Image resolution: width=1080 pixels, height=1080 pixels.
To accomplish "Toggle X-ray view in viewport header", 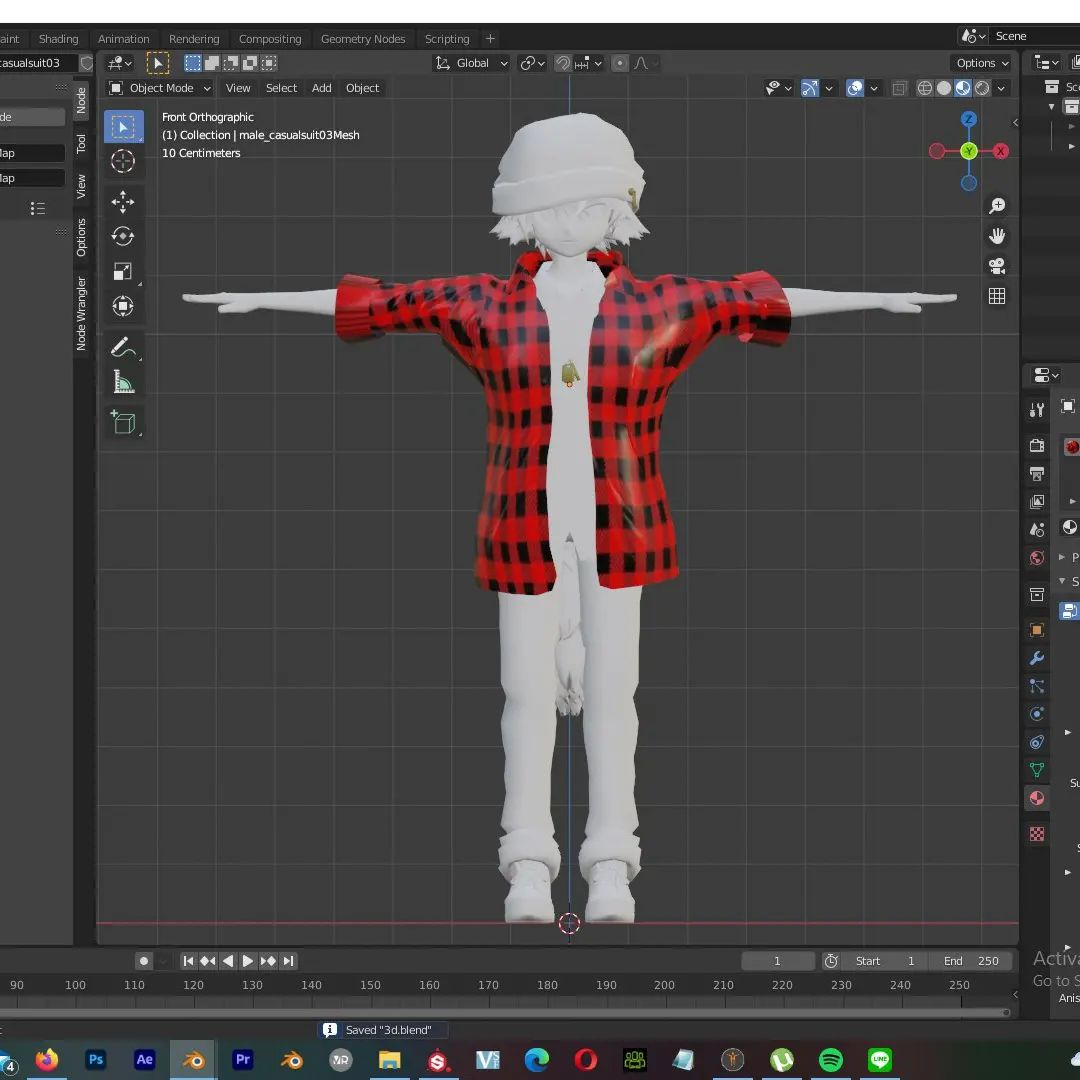I will pyautogui.click(x=899, y=88).
